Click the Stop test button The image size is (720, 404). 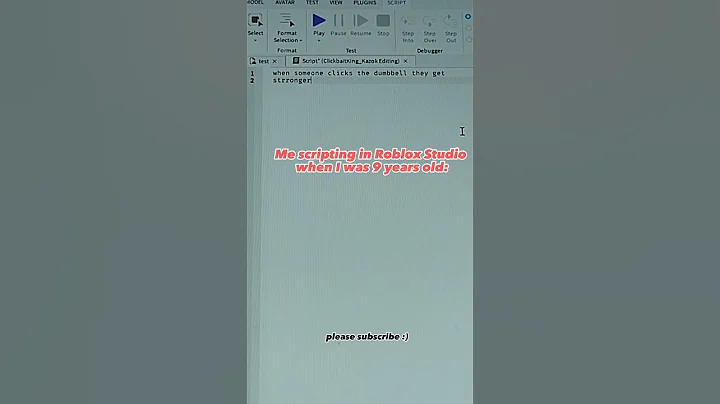[x=383, y=21]
